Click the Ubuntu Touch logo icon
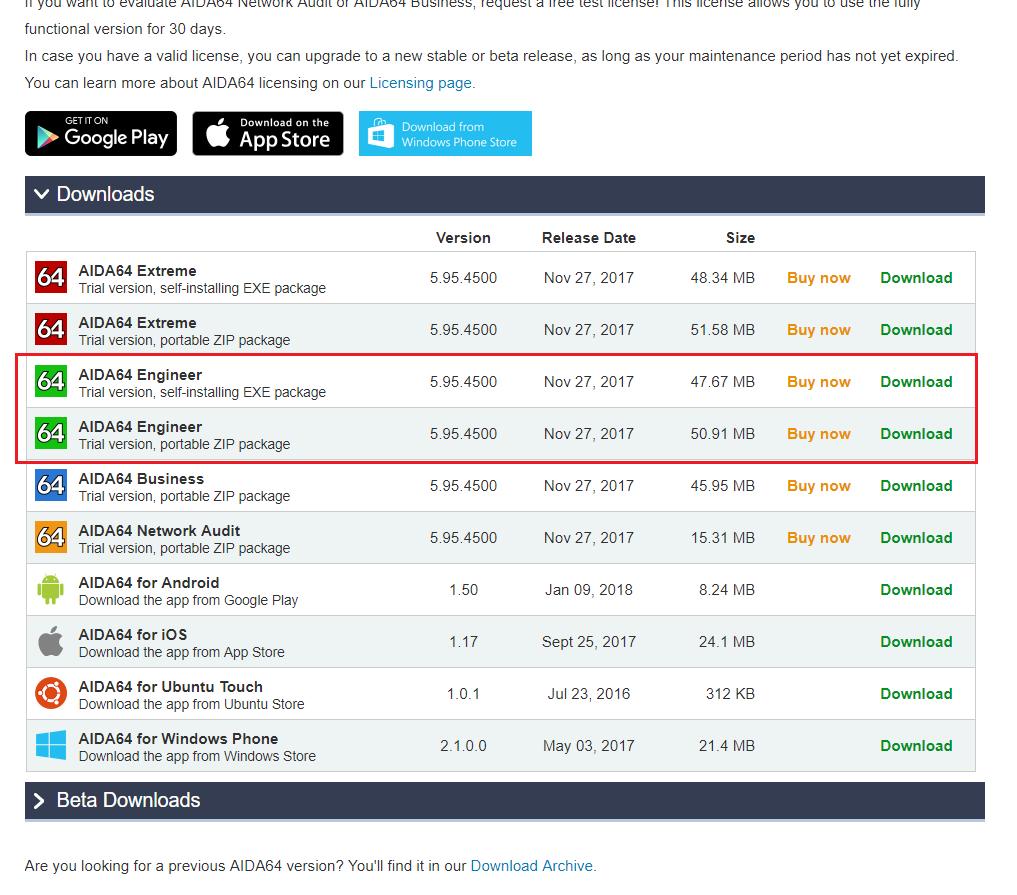Screen dimensions: 1017x895 (50, 693)
